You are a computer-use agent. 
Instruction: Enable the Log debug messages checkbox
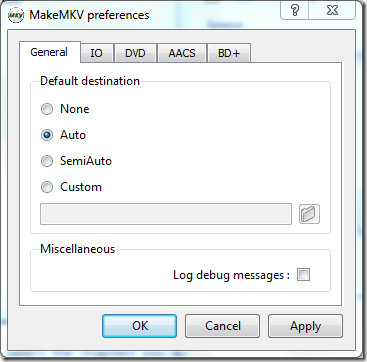pyautogui.click(x=303, y=275)
